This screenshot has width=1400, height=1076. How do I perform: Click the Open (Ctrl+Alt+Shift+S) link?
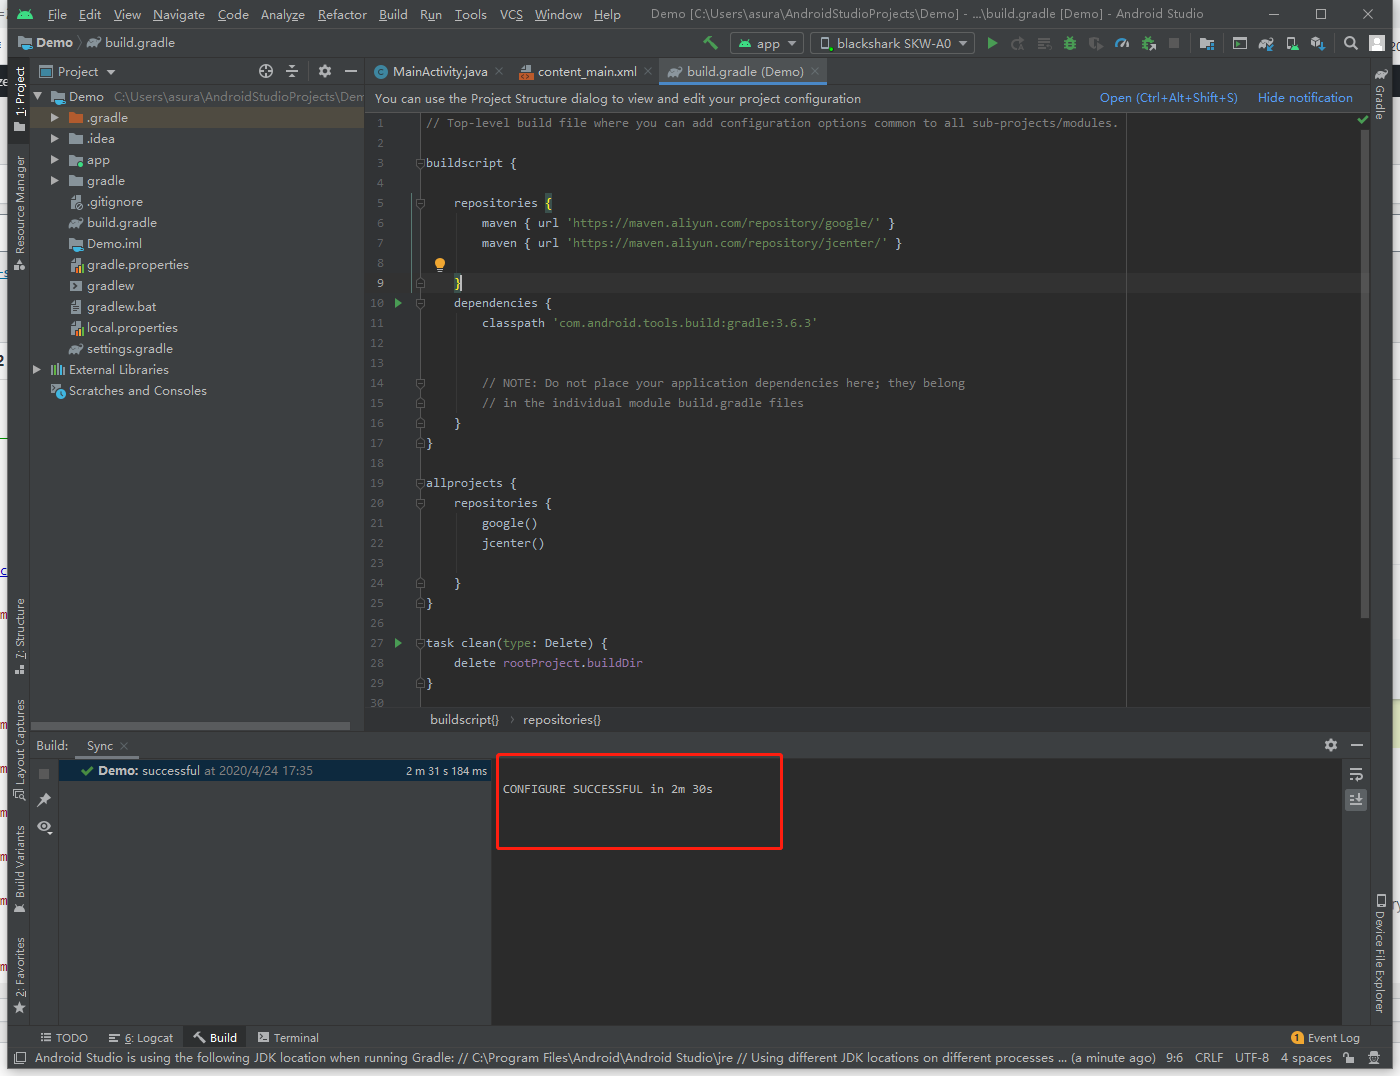point(1168,98)
